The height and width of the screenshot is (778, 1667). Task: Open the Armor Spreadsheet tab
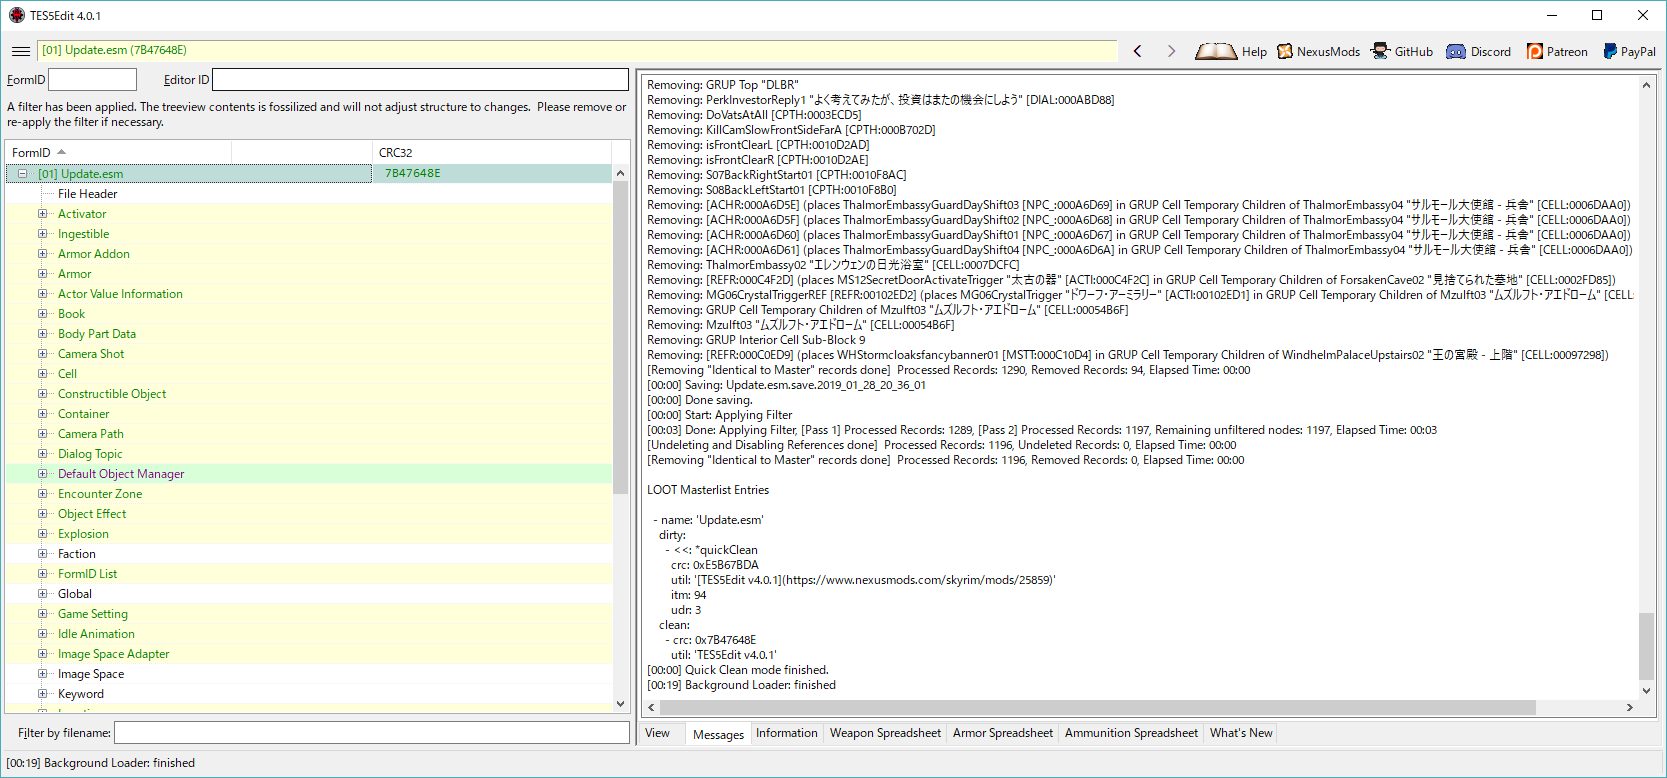coord(1002,733)
